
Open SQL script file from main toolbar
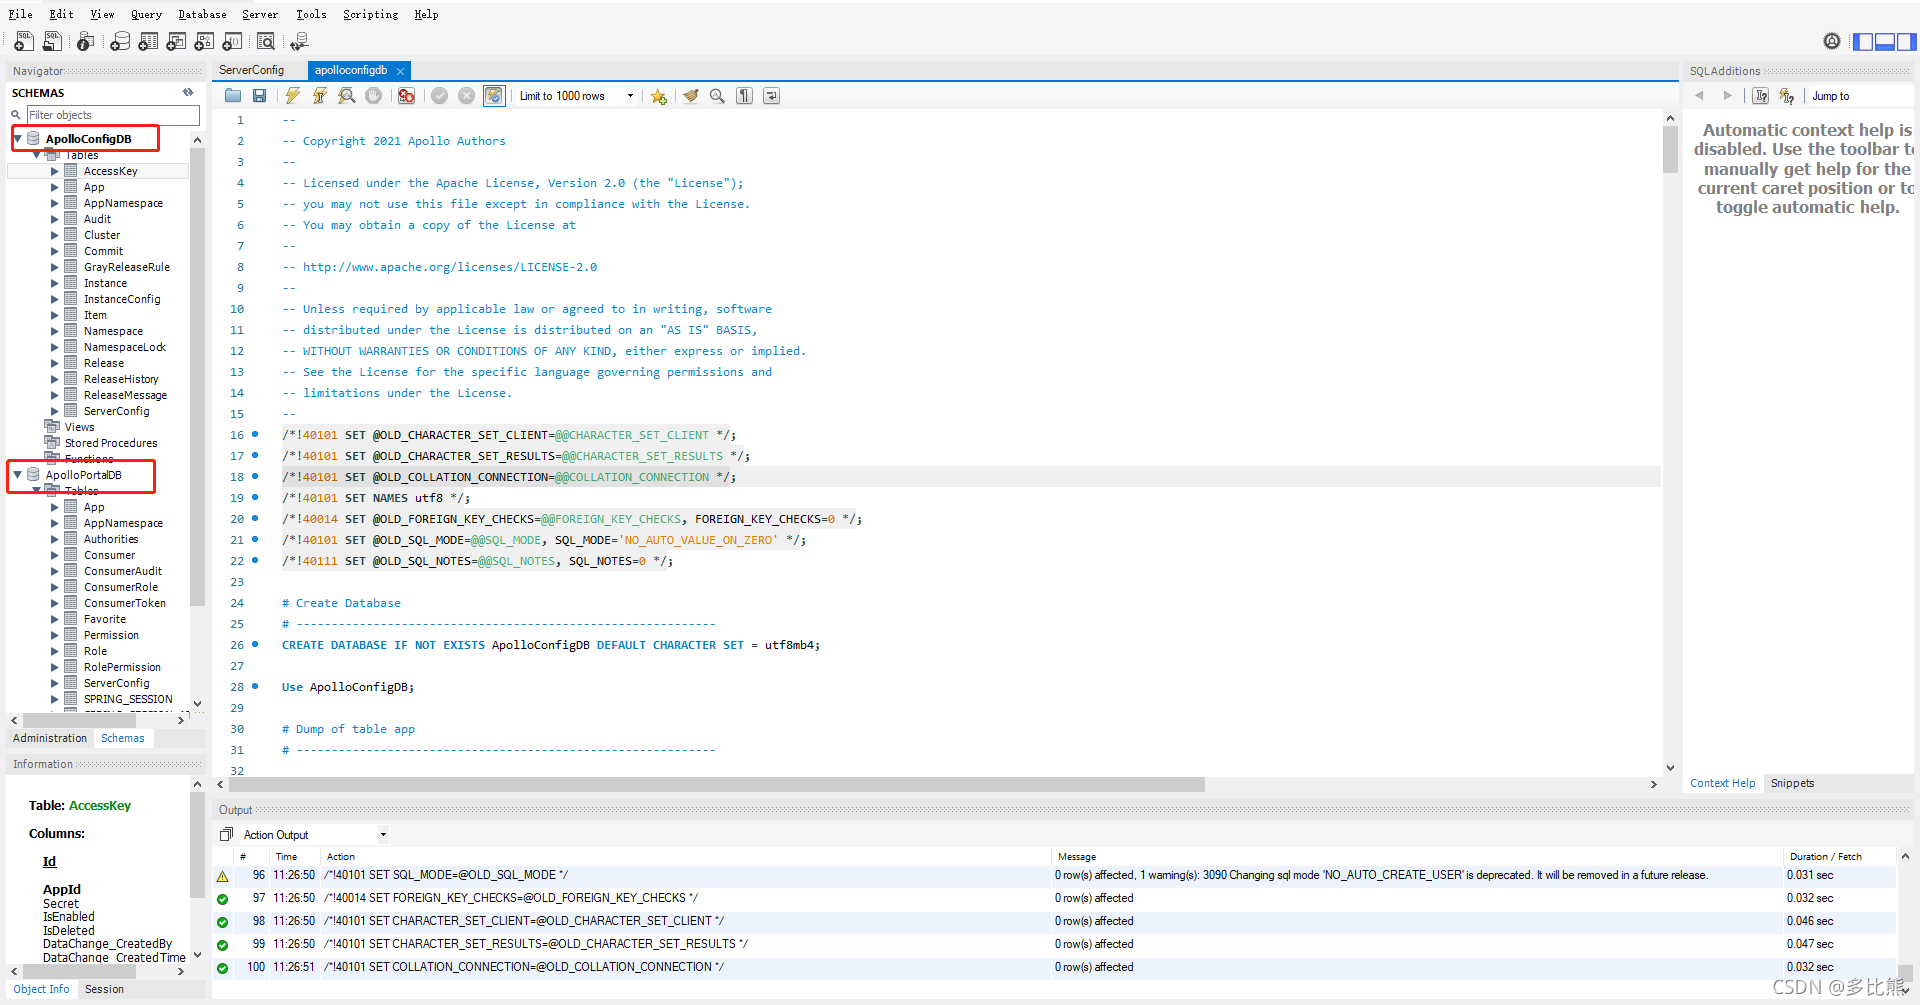[53, 41]
